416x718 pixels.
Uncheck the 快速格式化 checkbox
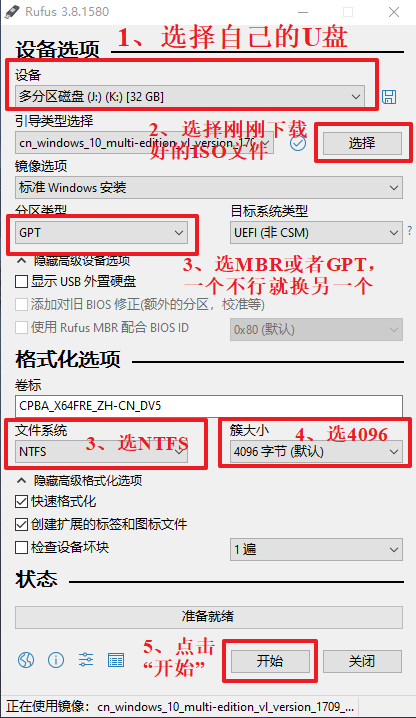click(x=22, y=501)
